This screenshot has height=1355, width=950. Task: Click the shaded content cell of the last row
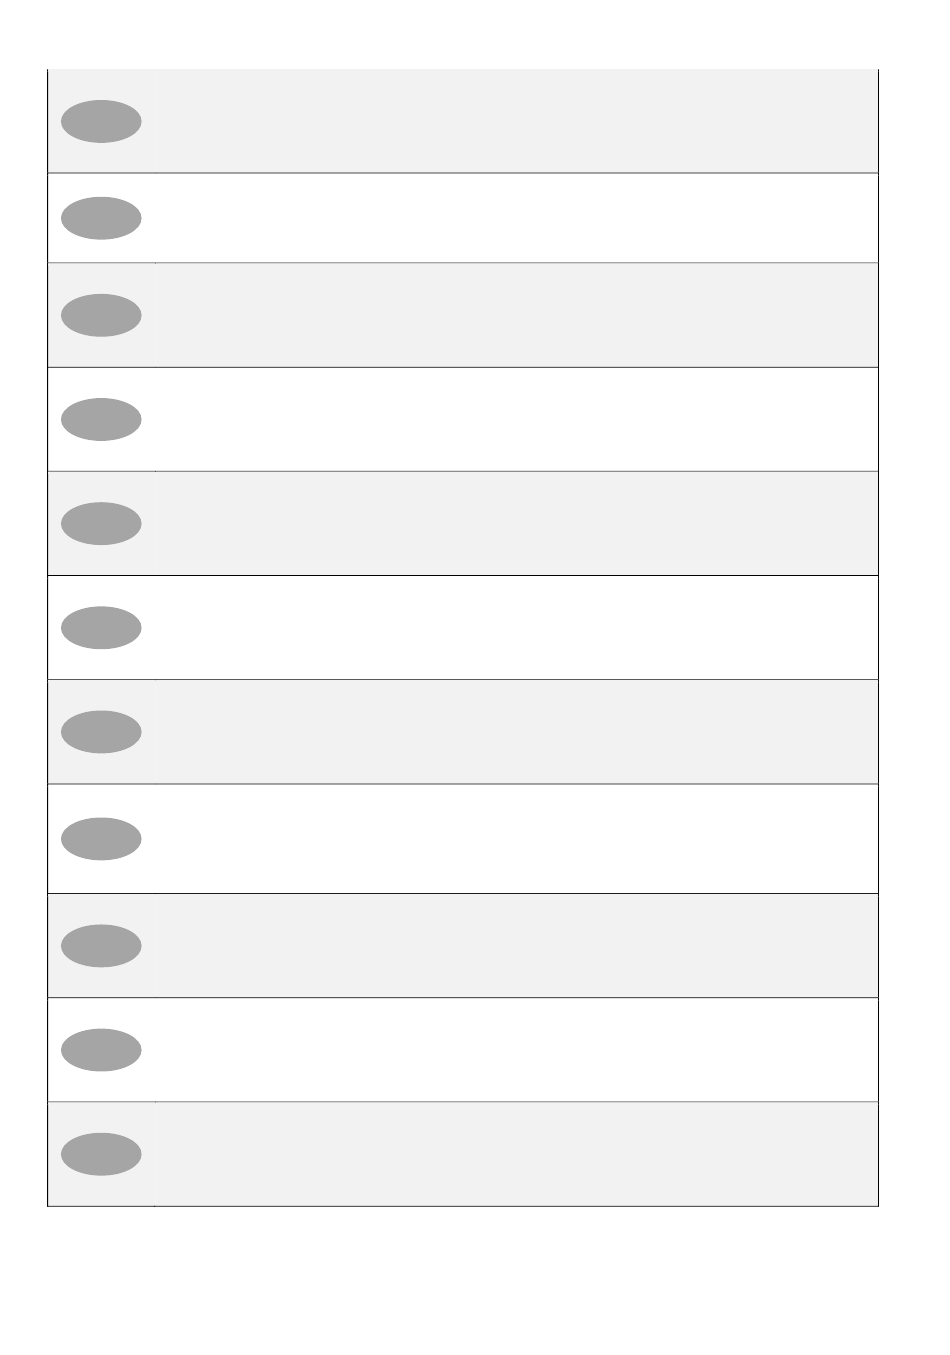pyautogui.click(x=516, y=1154)
